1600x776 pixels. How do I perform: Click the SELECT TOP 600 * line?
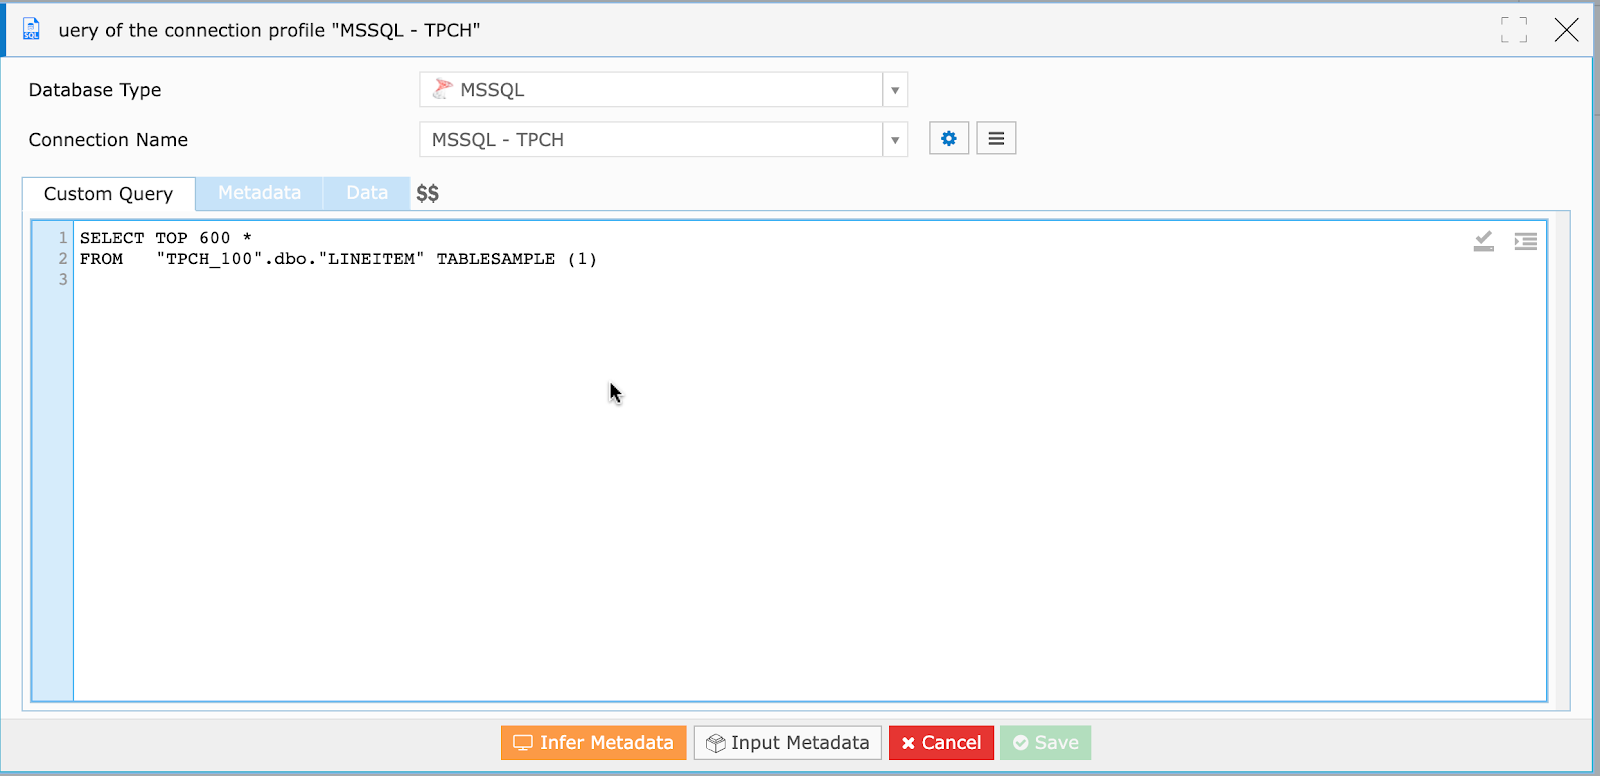click(166, 238)
